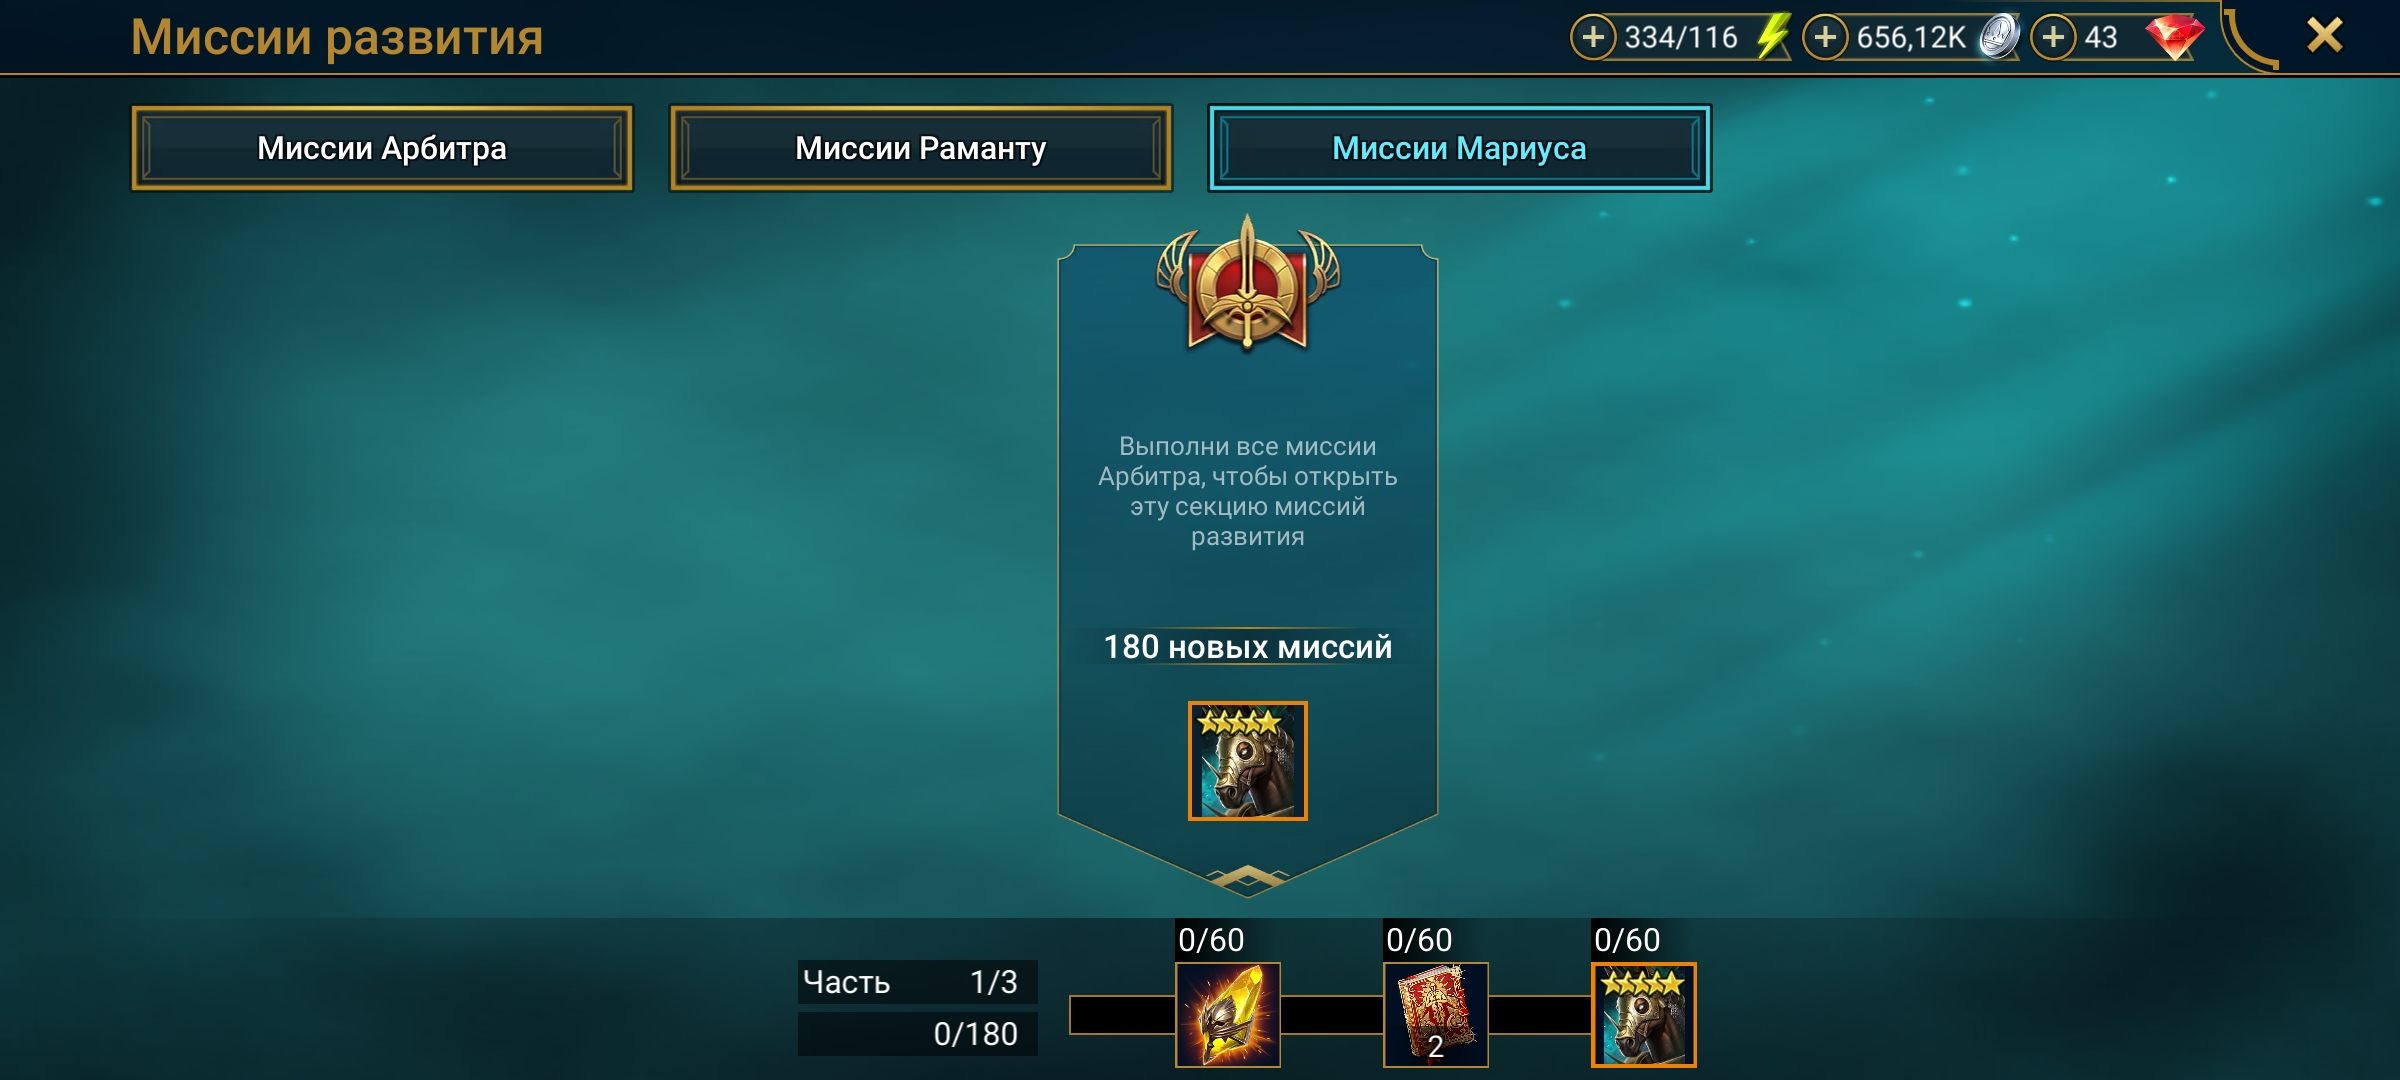Tap the Часть 1/3 indicator
Screen dimensions: 2400x1080
pyautogui.click(x=917, y=982)
